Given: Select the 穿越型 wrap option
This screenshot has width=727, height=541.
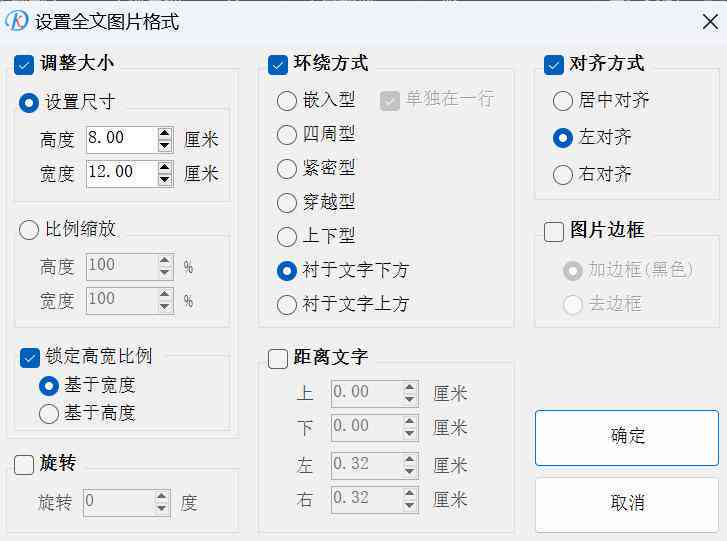Looking at the screenshot, I should click(287, 203).
